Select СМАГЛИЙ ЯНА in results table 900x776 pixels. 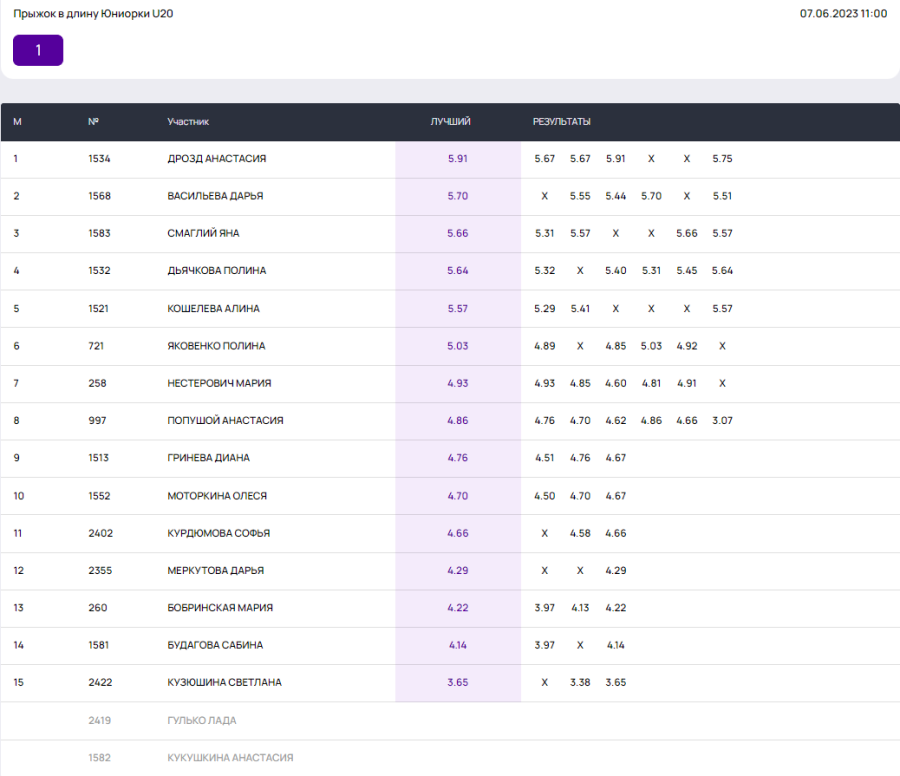point(203,233)
